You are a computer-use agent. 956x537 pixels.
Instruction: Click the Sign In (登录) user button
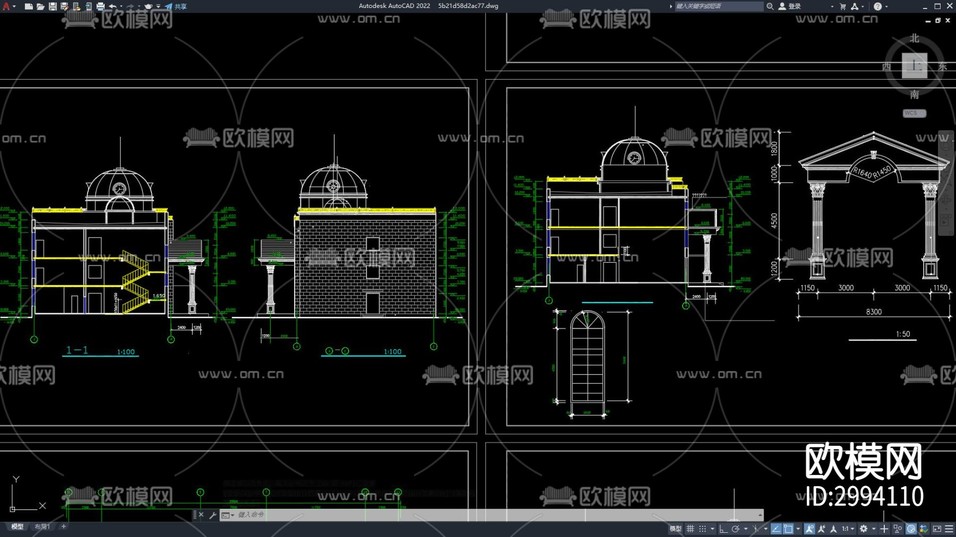(790, 6)
